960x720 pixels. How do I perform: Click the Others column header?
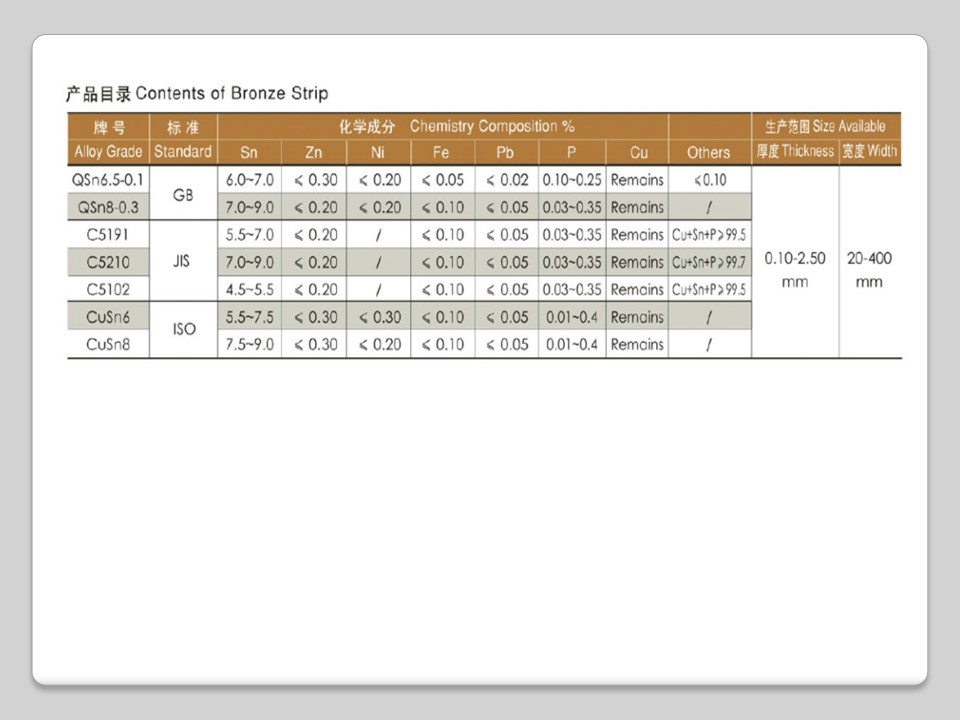pyautogui.click(x=709, y=153)
